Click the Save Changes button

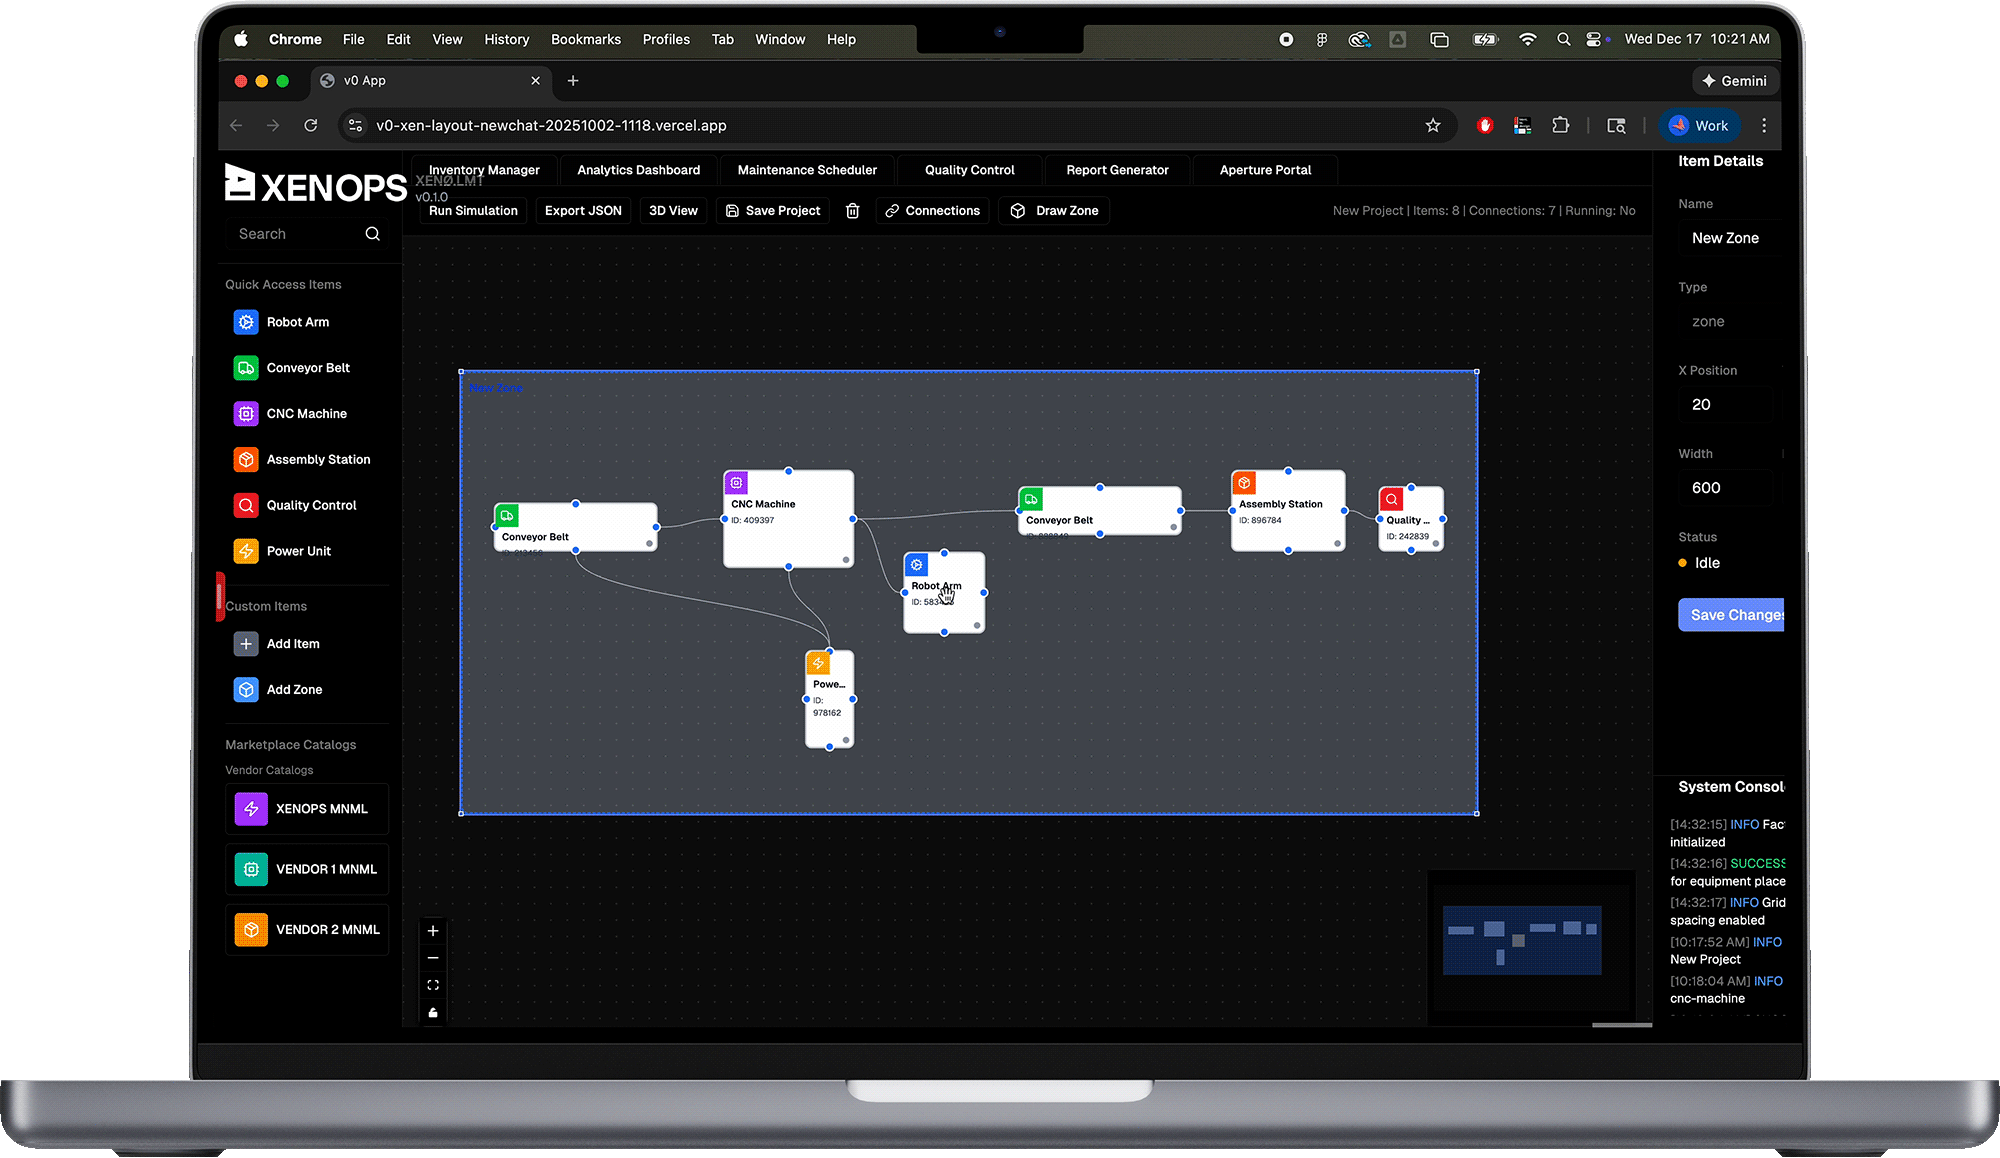[1732, 615]
